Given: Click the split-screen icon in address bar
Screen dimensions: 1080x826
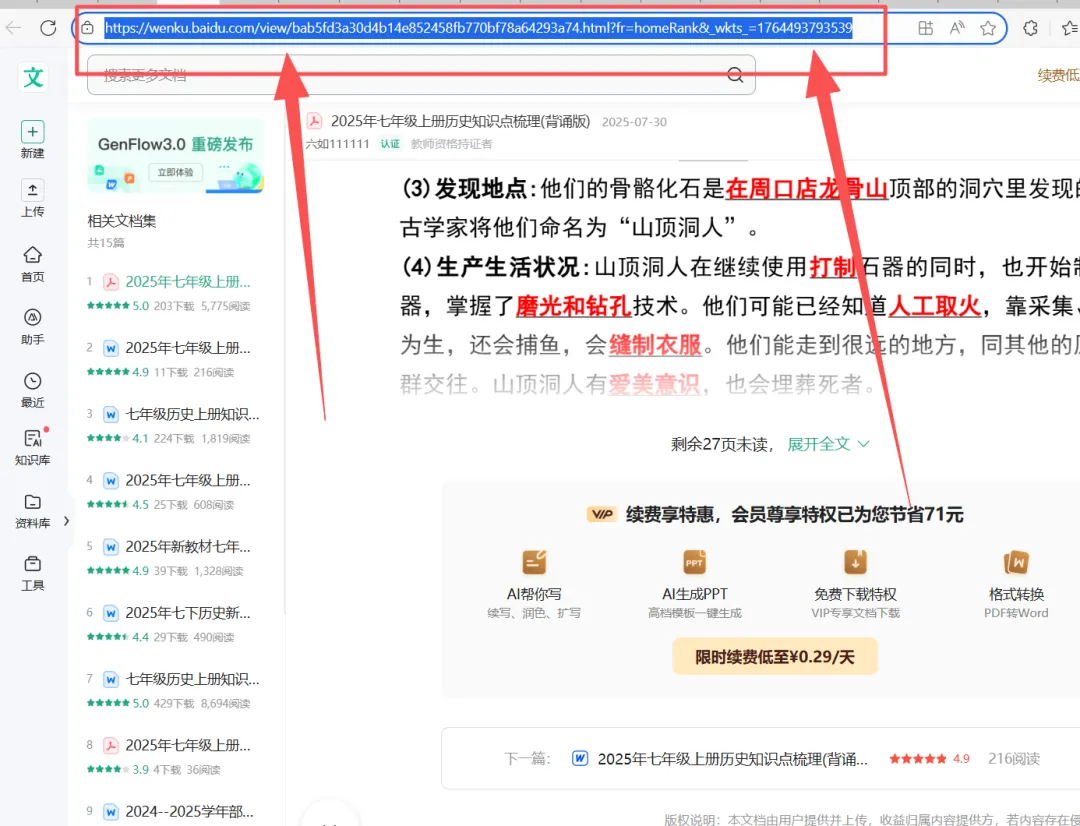Looking at the screenshot, I should (925, 28).
